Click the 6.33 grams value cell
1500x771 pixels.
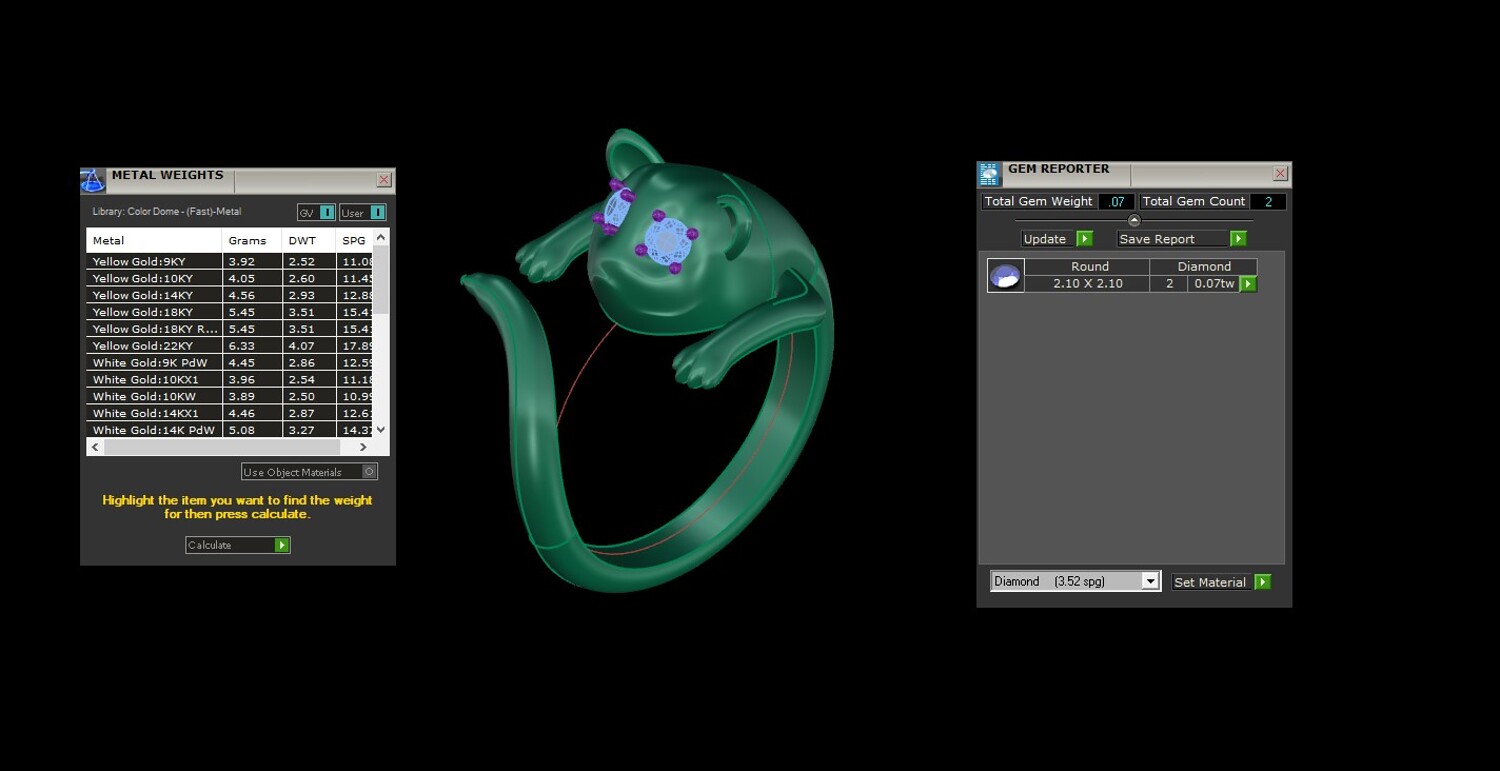pyautogui.click(x=252, y=346)
